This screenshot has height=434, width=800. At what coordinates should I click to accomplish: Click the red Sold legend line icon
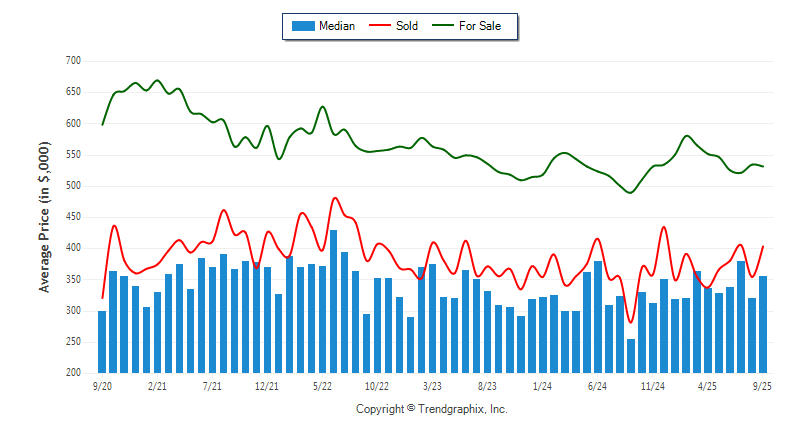click(376, 26)
